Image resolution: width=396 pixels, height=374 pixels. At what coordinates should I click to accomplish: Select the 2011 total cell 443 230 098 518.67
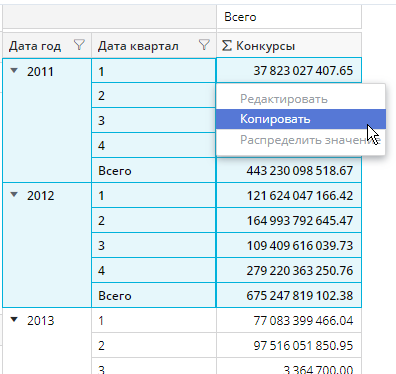289,170
